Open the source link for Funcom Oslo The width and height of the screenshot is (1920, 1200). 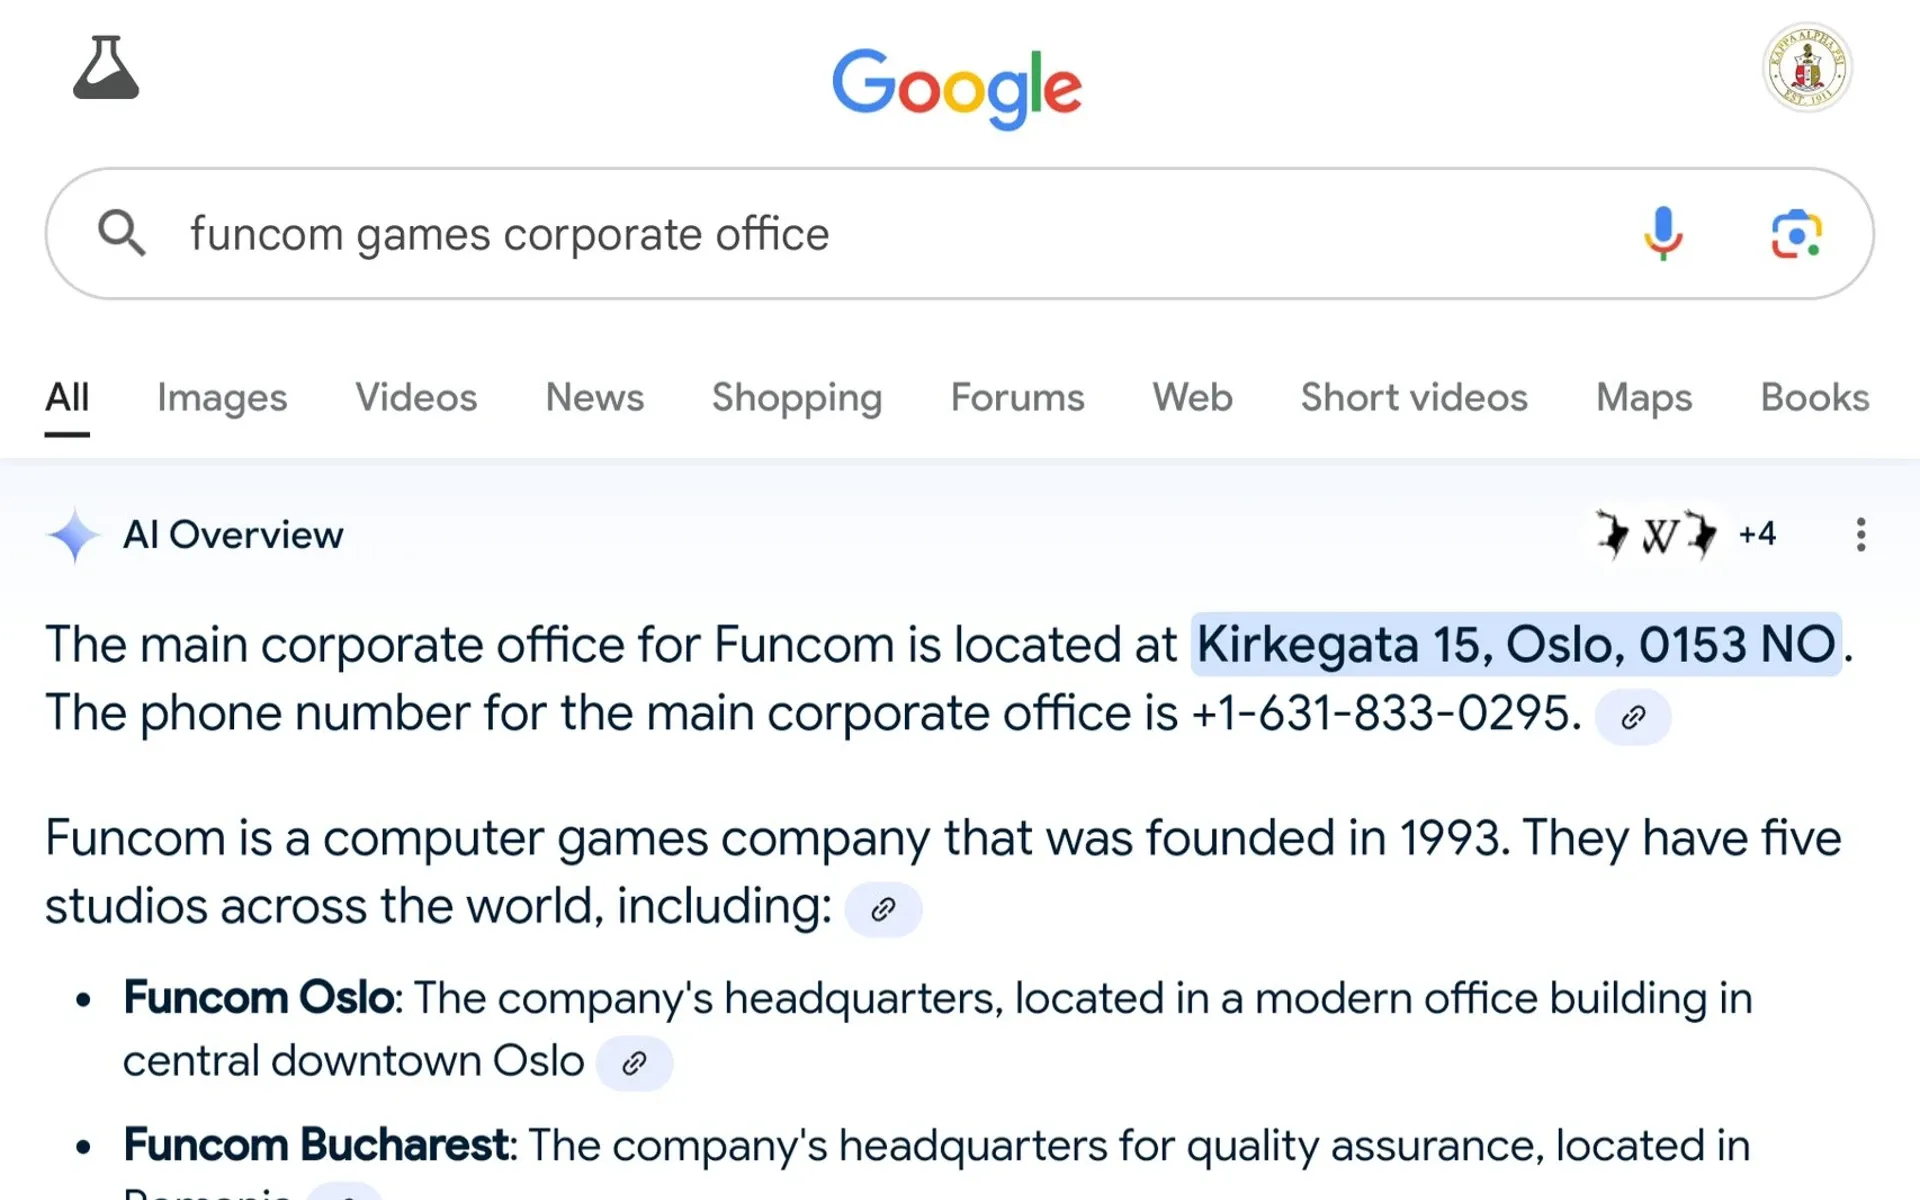coord(634,1062)
